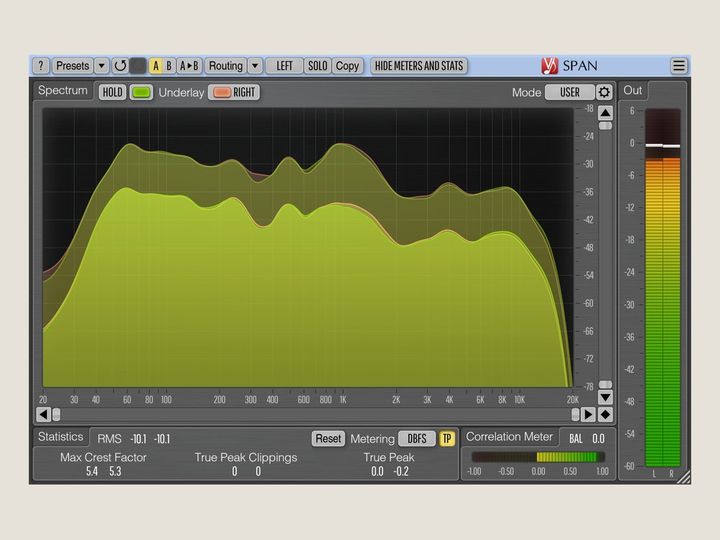Click the range scroll down arrow
The height and width of the screenshot is (540, 720).
click(x=605, y=397)
